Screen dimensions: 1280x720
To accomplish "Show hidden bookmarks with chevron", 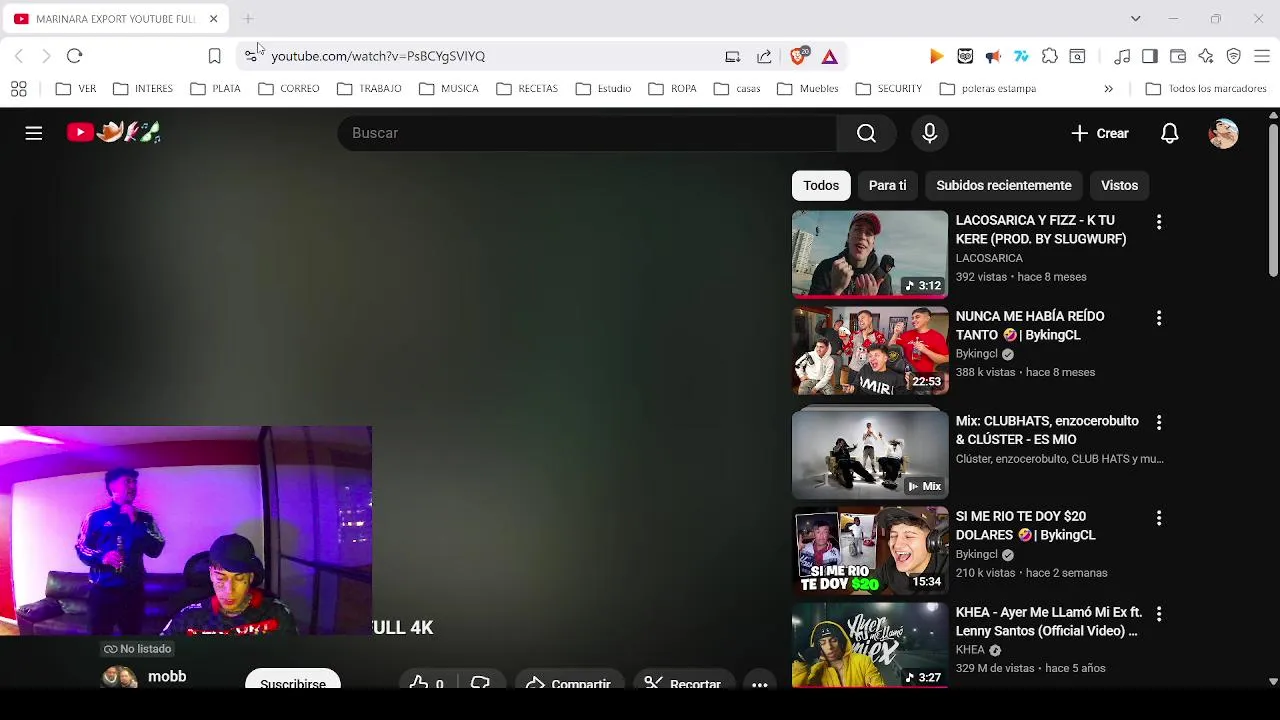I will pyautogui.click(x=1108, y=89).
